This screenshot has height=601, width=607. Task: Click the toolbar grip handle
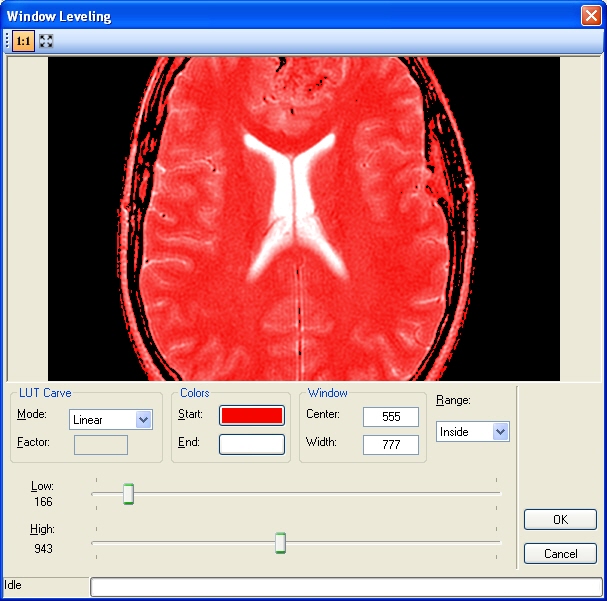tap(8, 41)
